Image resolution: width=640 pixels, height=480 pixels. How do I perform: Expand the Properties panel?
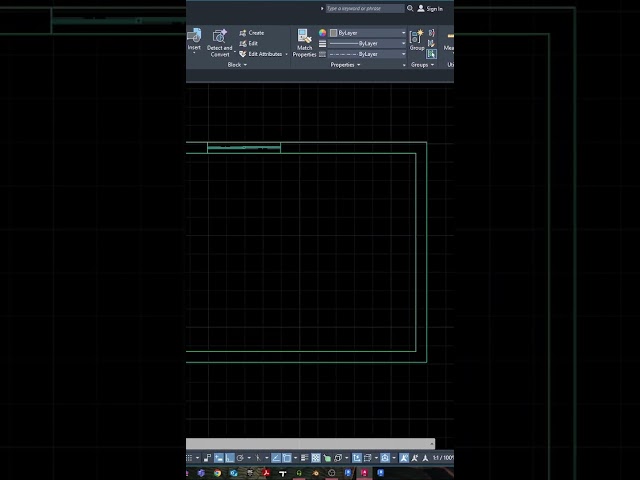pyautogui.click(x=345, y=64)
